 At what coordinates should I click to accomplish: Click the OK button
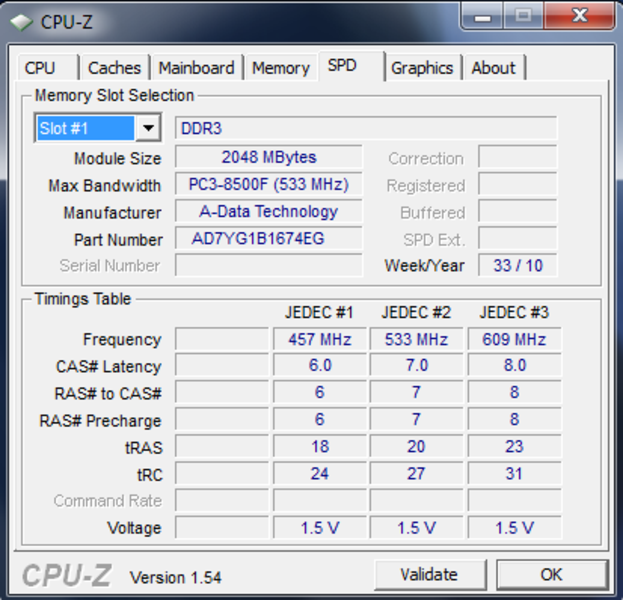[552, 575]
